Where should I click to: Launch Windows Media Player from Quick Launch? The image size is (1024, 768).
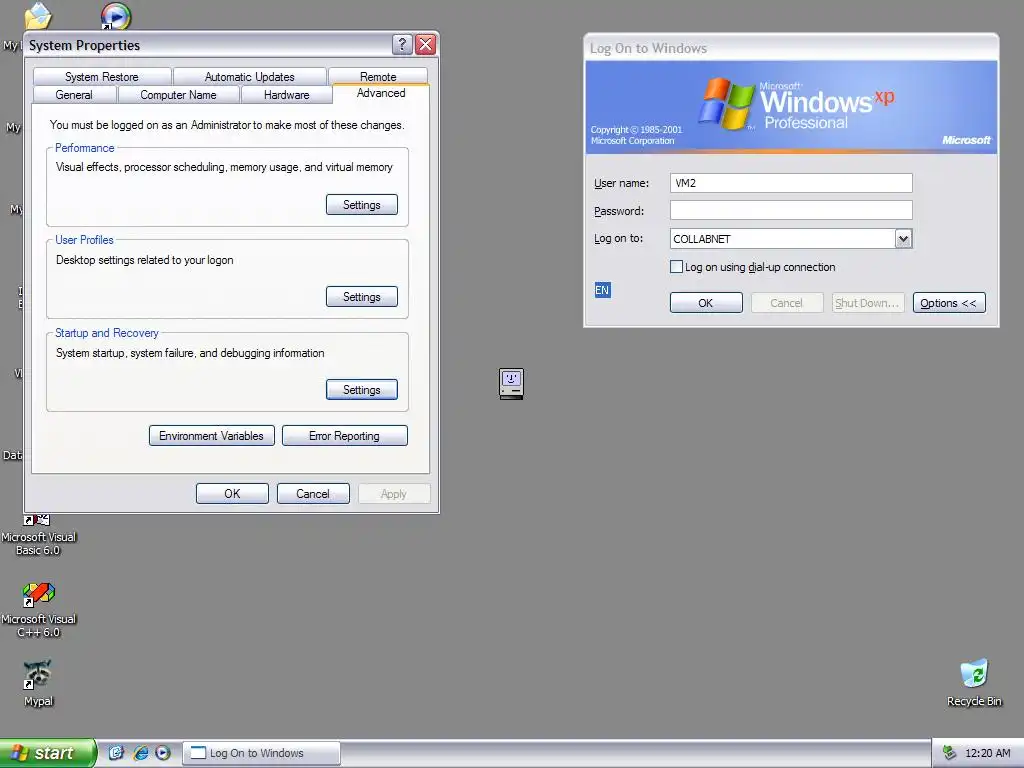(163, 753)
